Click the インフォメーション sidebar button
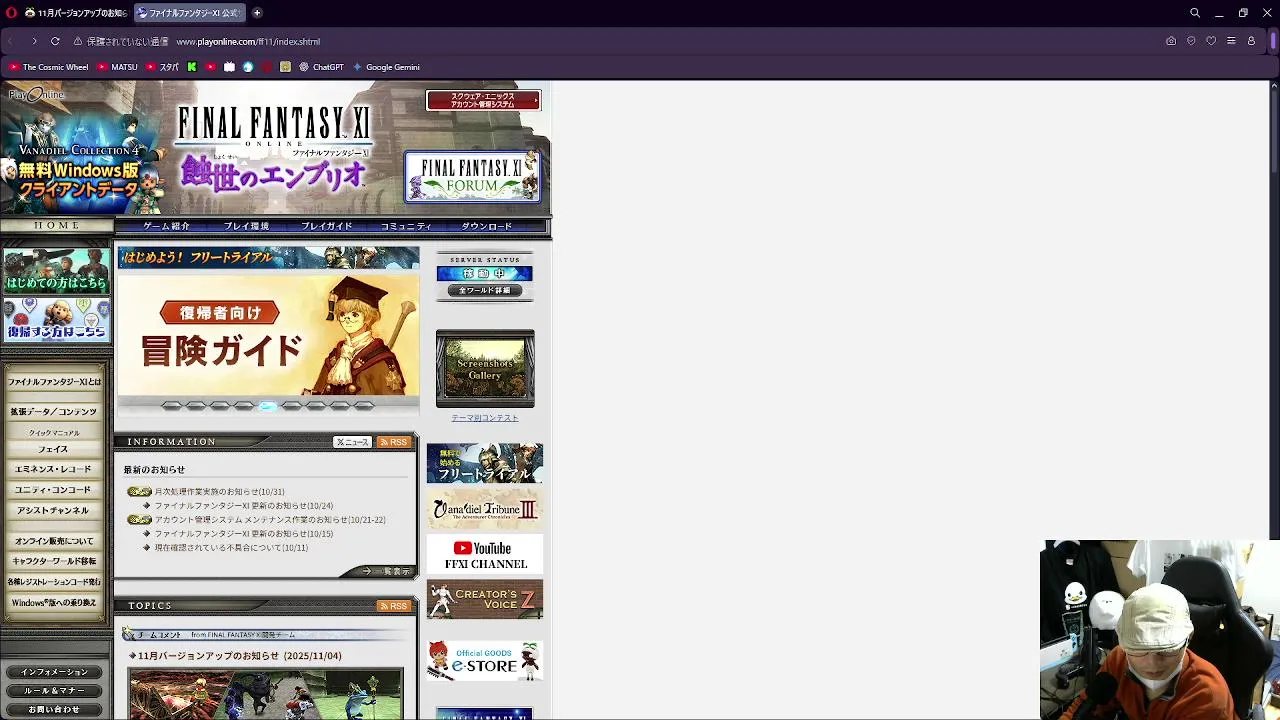The height and width of the screenshot is (720, 1280). (x=54, y=672)
